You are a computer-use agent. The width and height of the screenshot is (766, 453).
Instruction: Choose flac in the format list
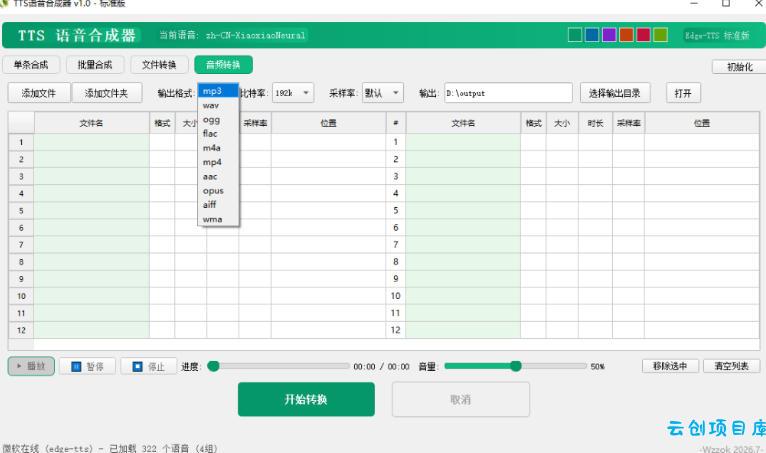tap(218, 133)
